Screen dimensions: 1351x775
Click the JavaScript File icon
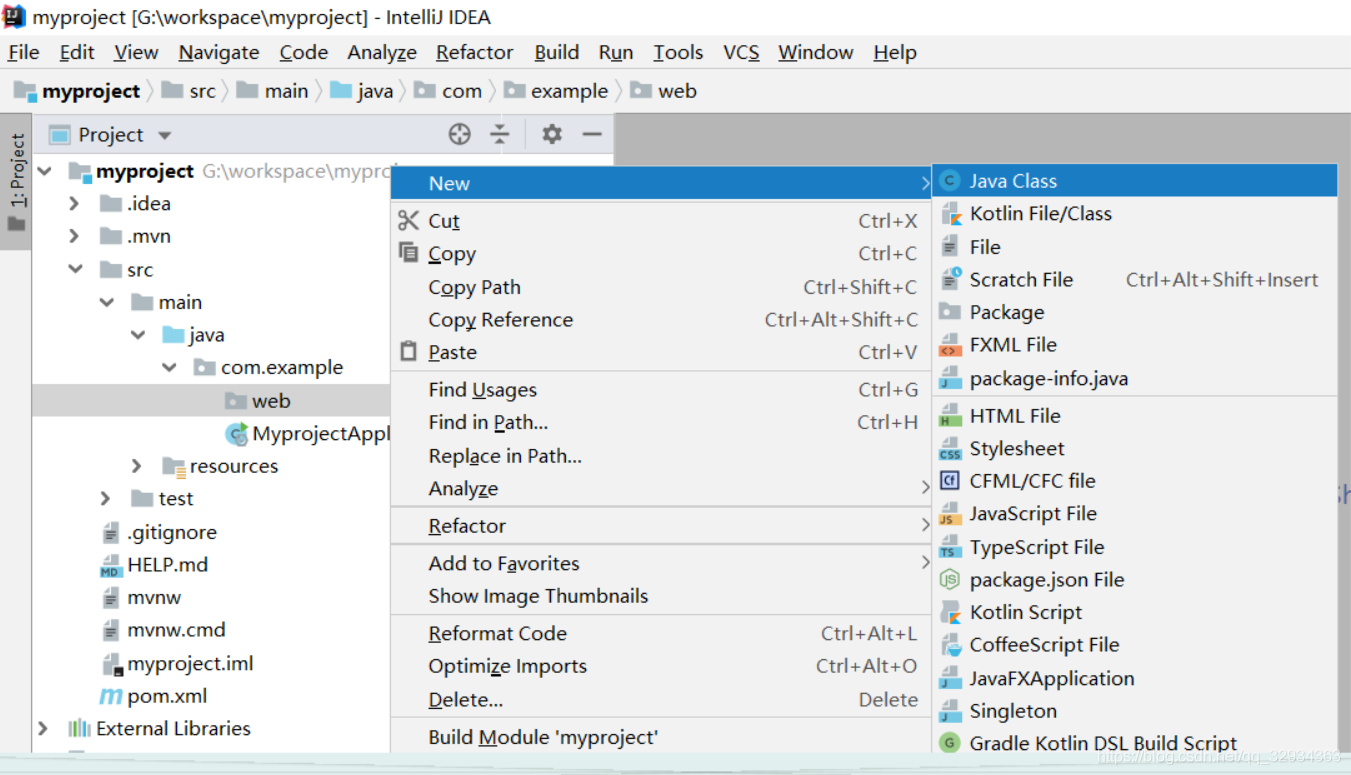click(x=950, y=514)
